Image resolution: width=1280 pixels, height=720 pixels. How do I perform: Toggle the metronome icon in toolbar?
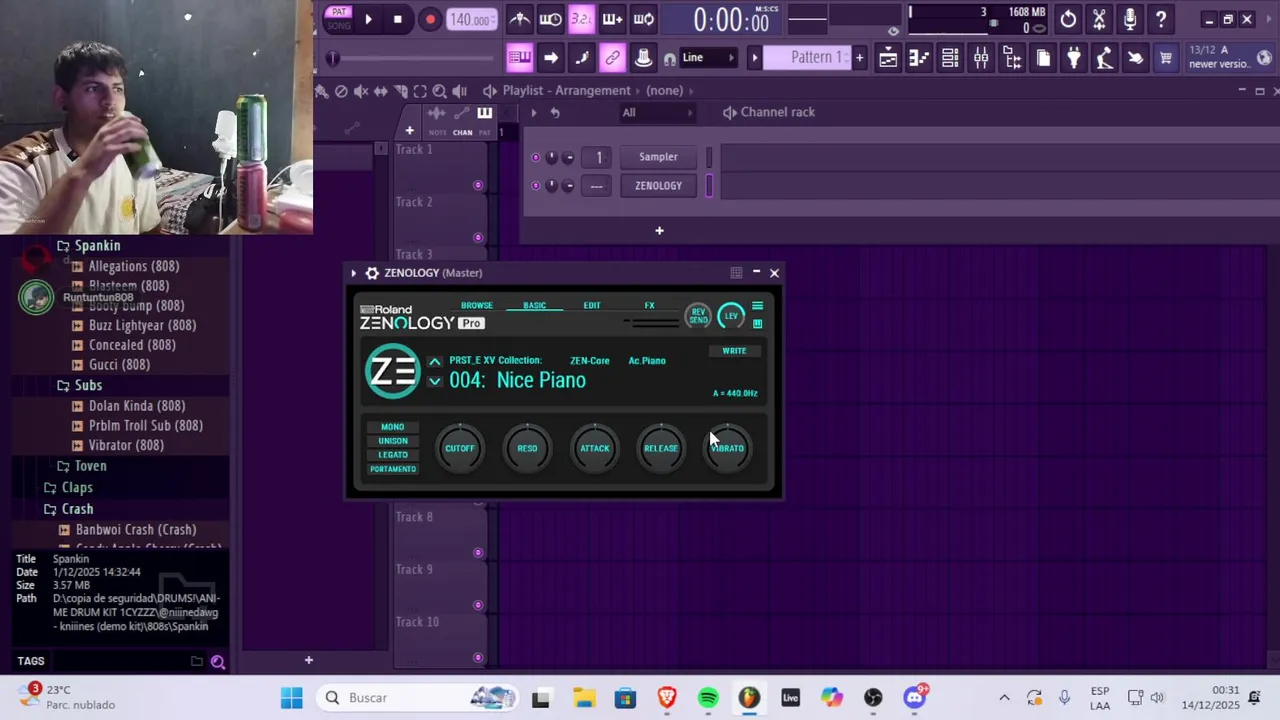(x=520, y=19)
